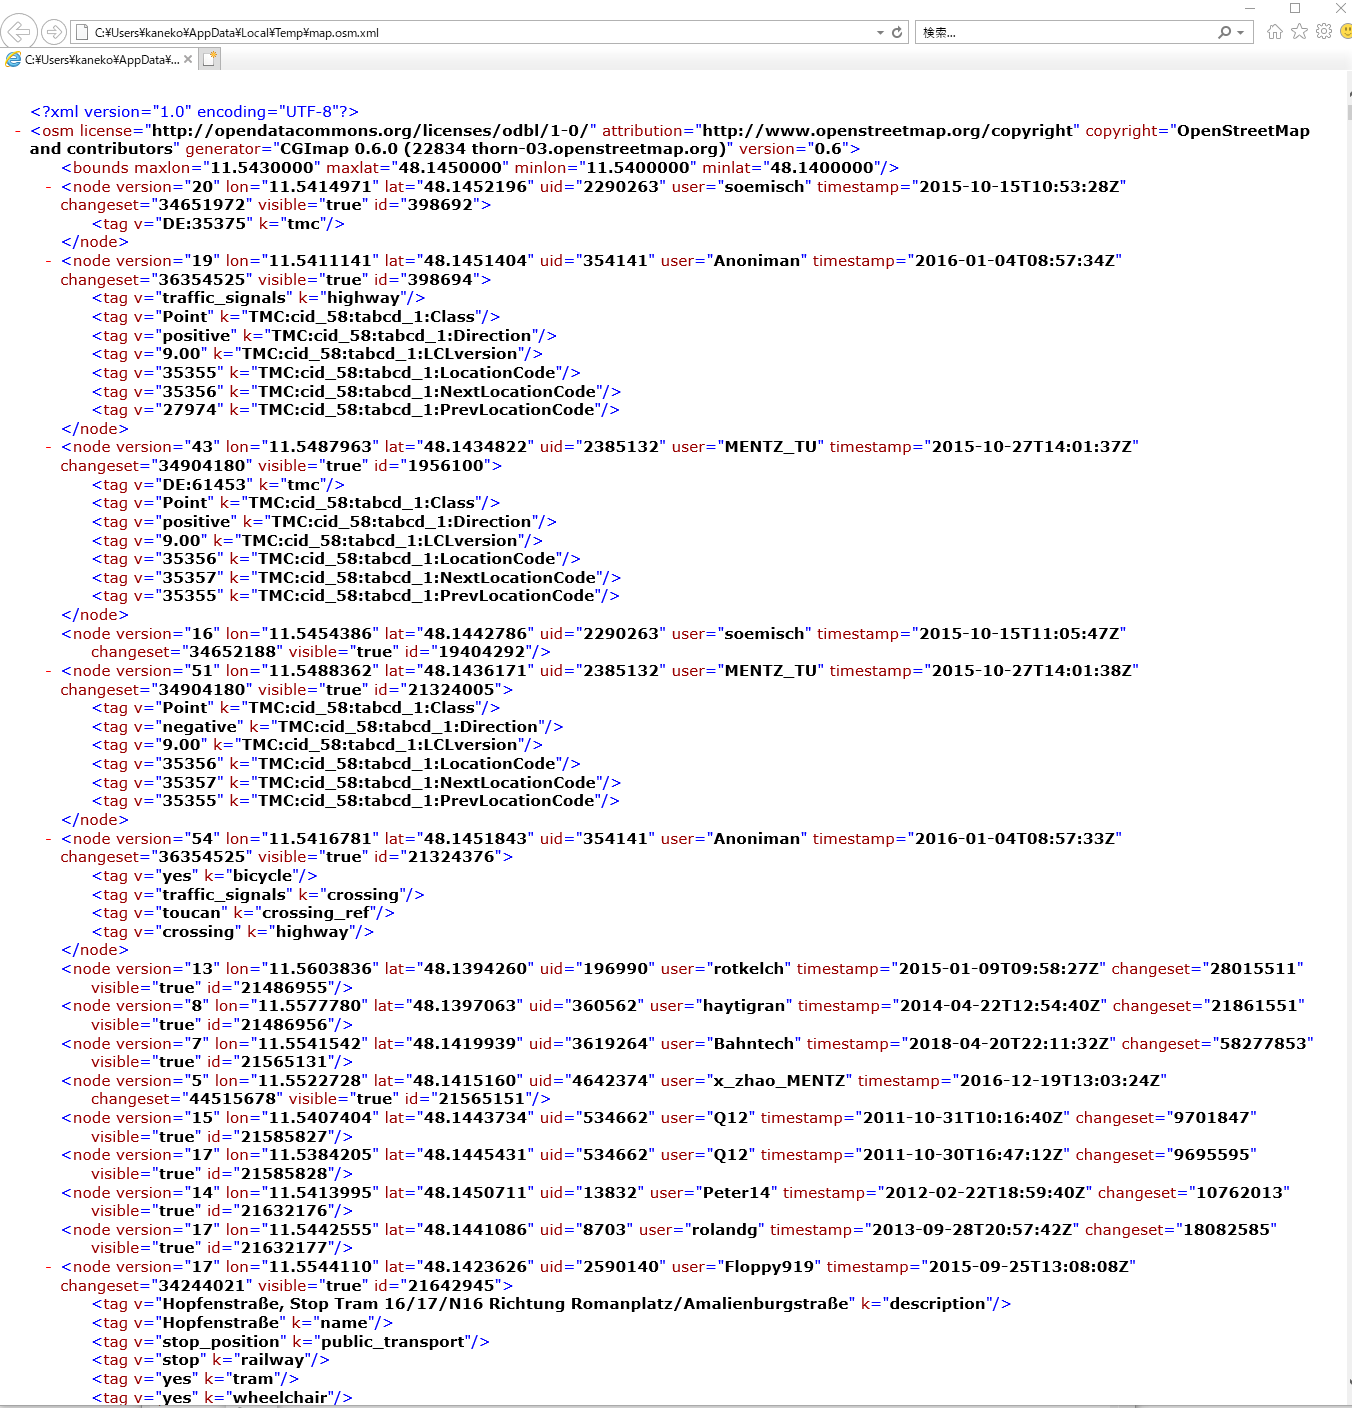Click the node version="16" line with id 19404292

[594, 643]
